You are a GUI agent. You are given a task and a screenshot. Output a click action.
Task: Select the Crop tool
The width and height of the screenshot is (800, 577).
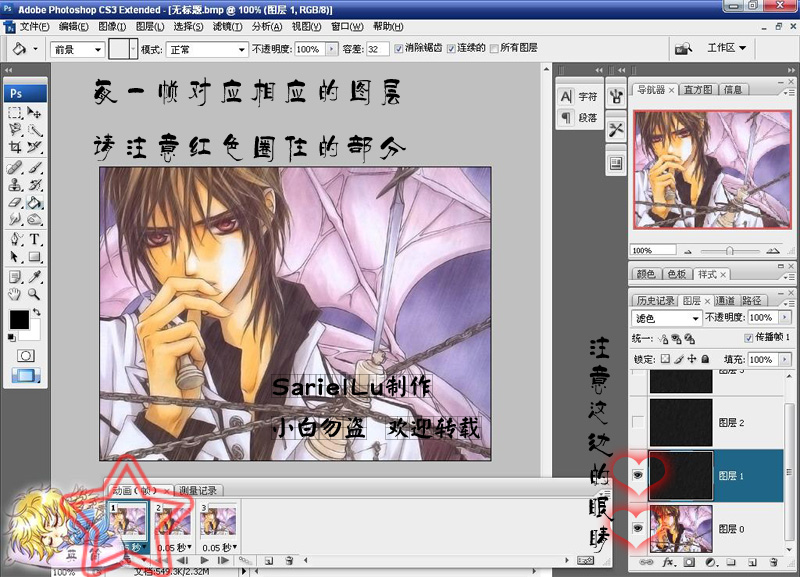(x=15, y=147)
